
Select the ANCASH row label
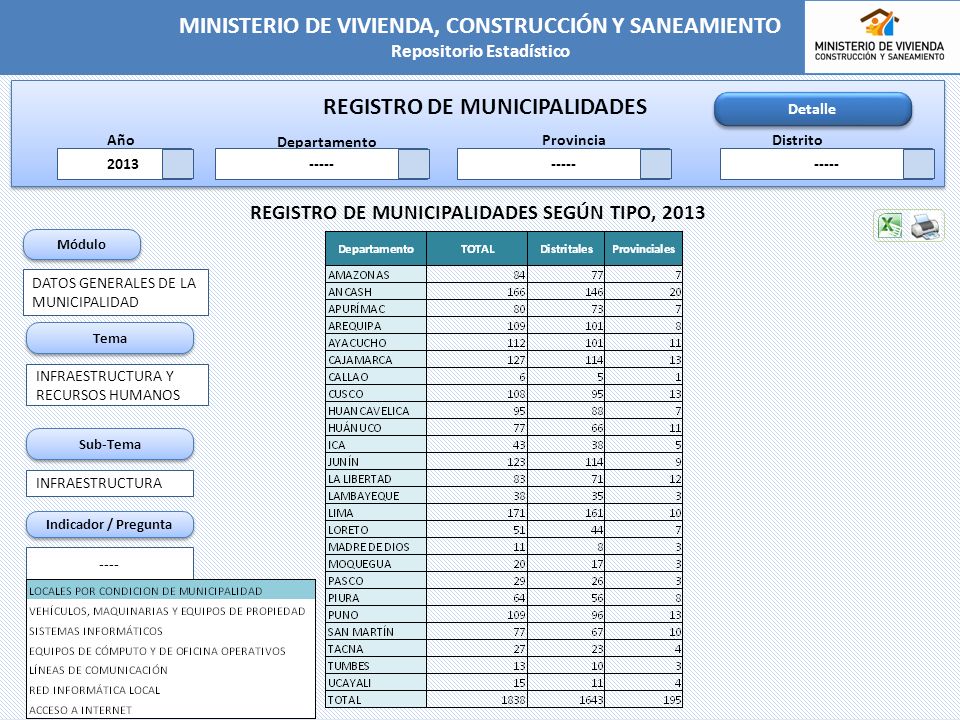350,292
